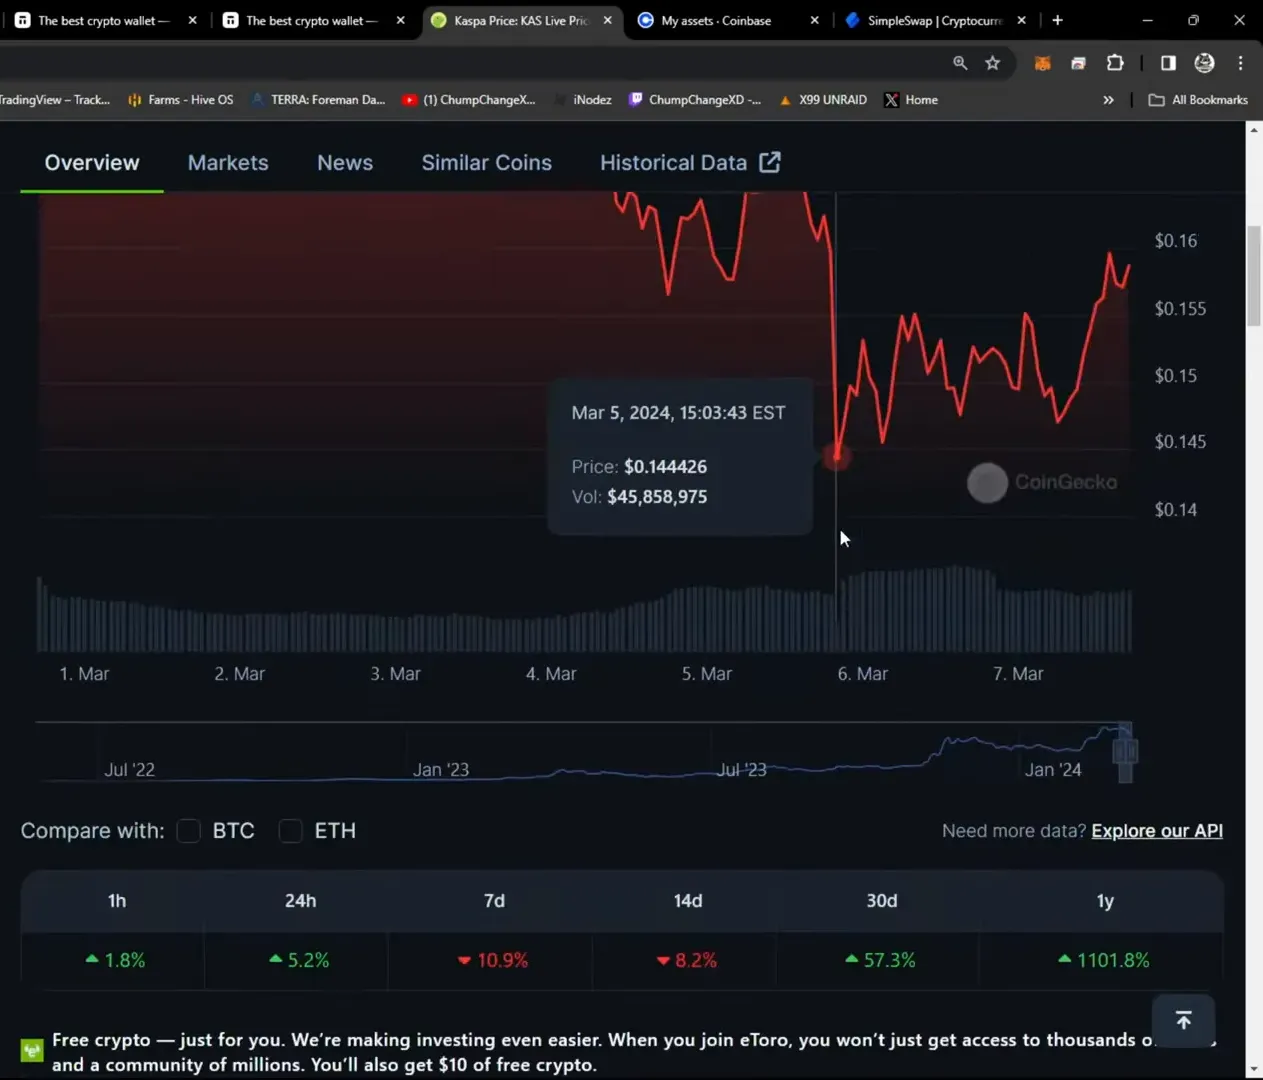1263x1080 pixels.
Task: Close the SimpleSwap tab
Action: pos(1021,20)
